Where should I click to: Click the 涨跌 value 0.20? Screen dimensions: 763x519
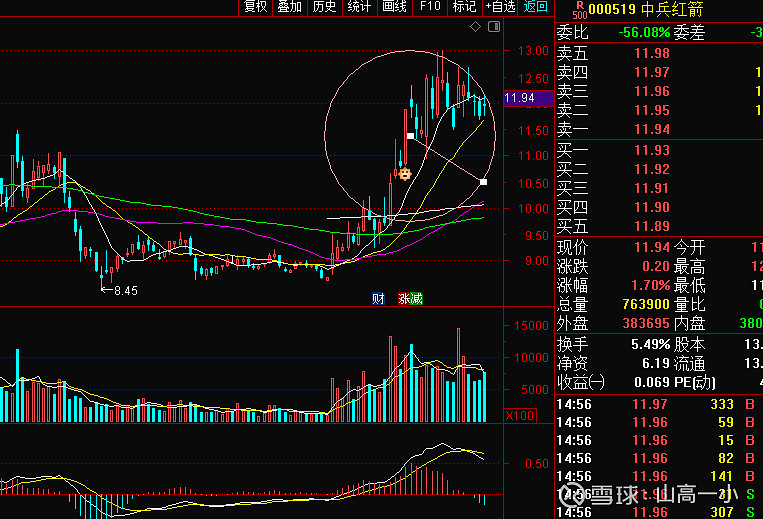pyautogui.click(x=656, y=267)
